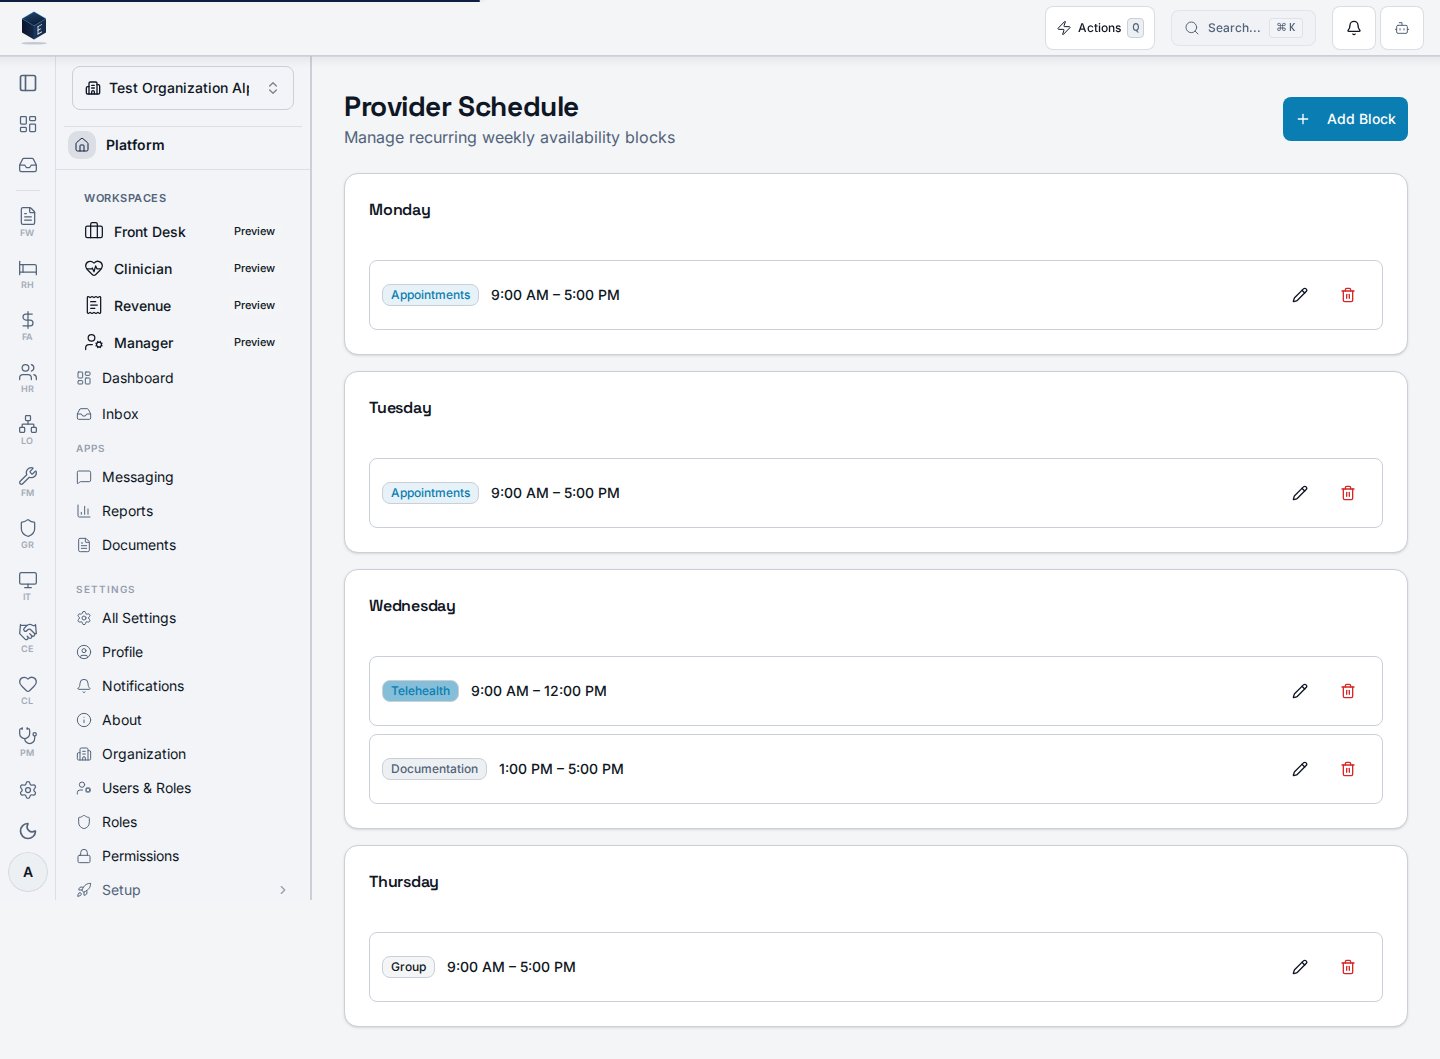Click the notifications bell icon
This screenshot has height=1059, width=1440.
(1354, 28)
